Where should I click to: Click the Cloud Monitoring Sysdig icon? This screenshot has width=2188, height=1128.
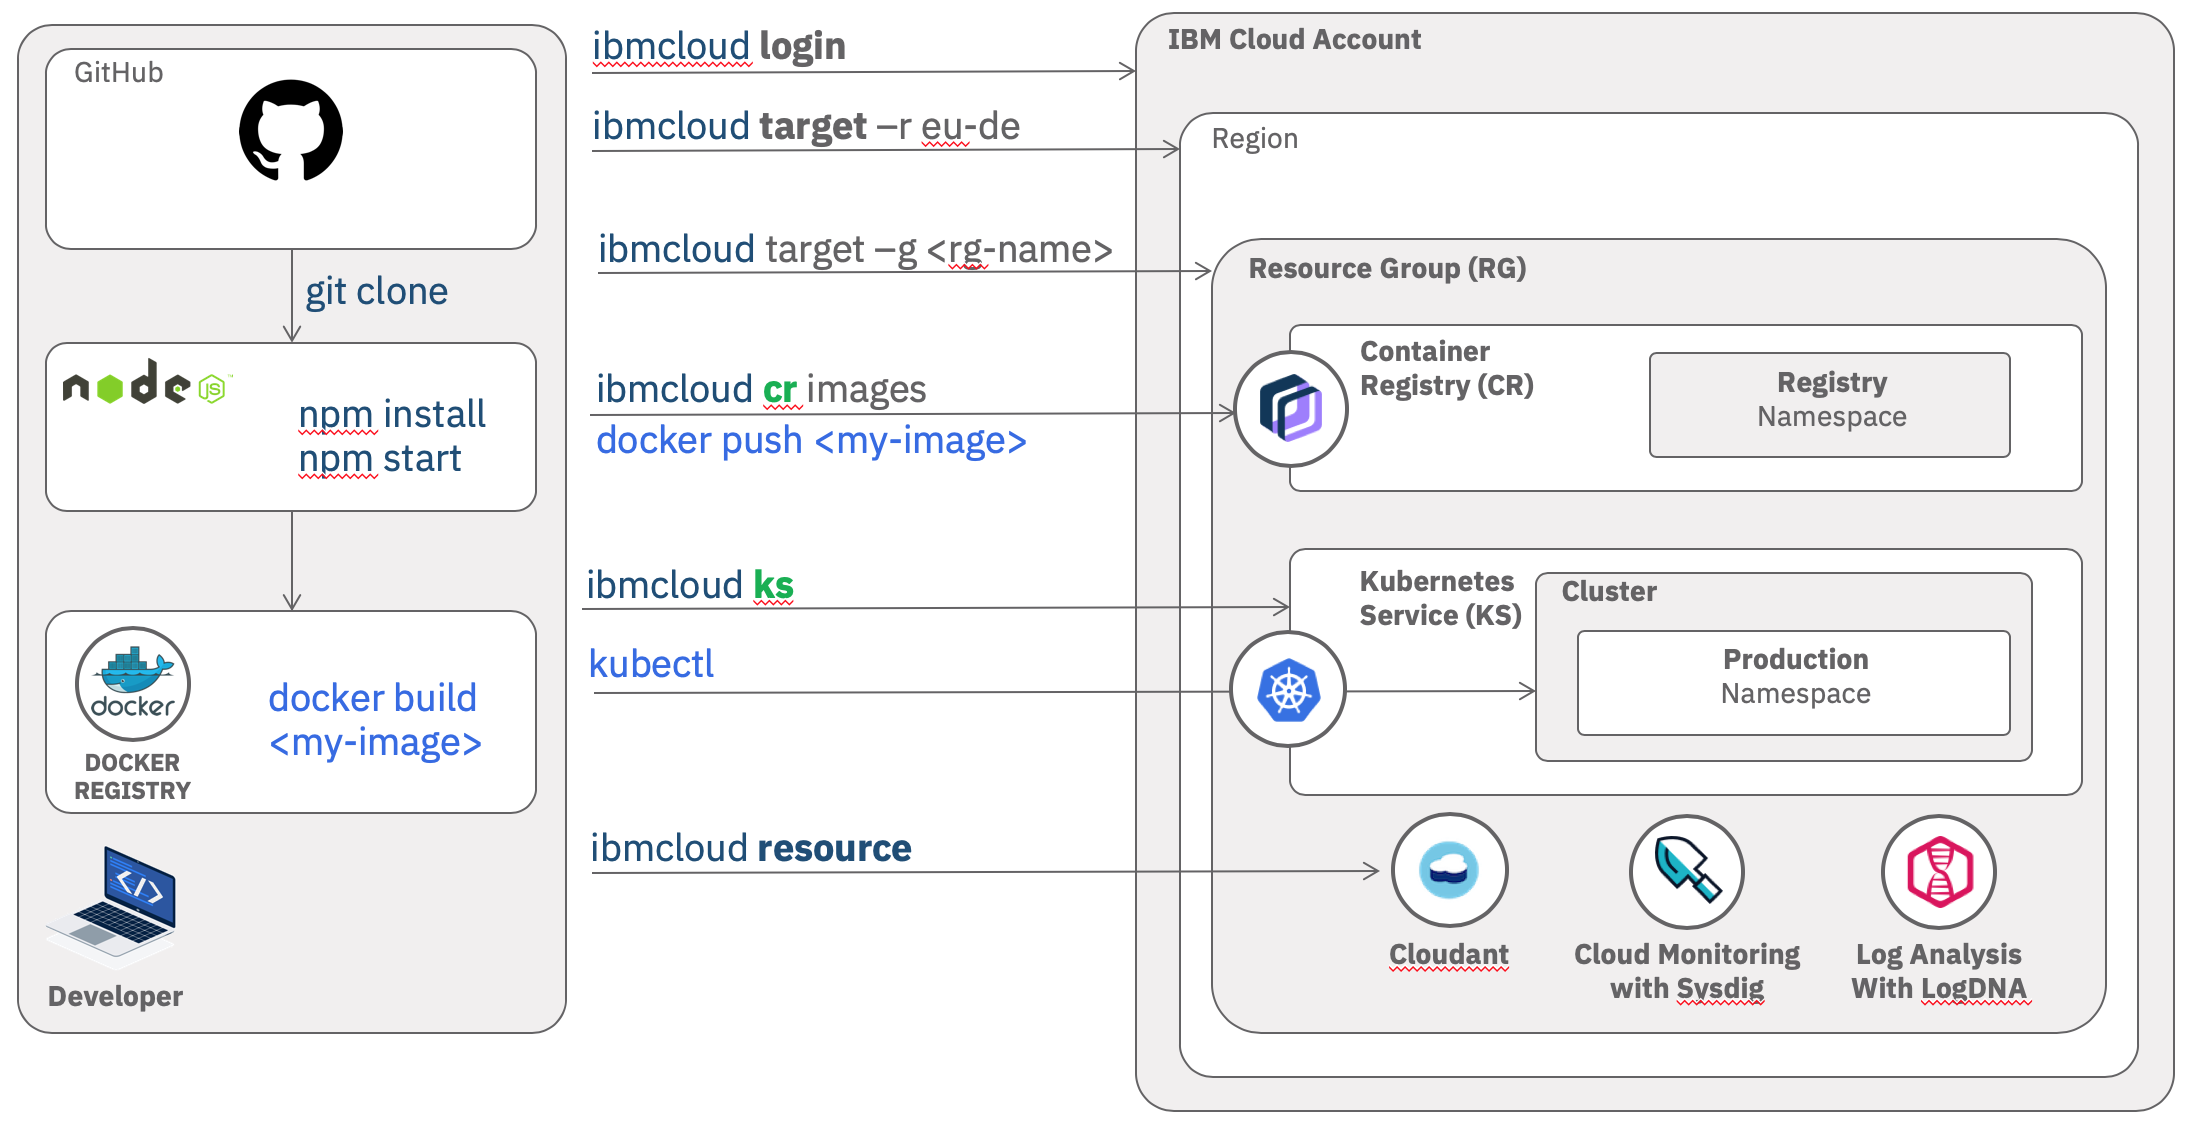coord(1687,872)
